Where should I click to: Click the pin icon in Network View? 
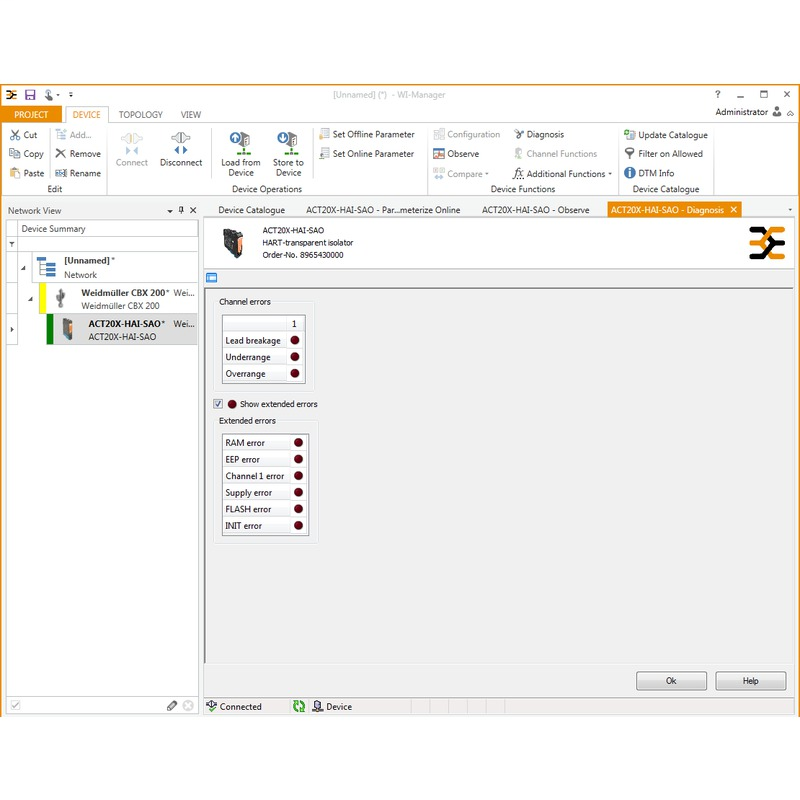pos(181,210)
